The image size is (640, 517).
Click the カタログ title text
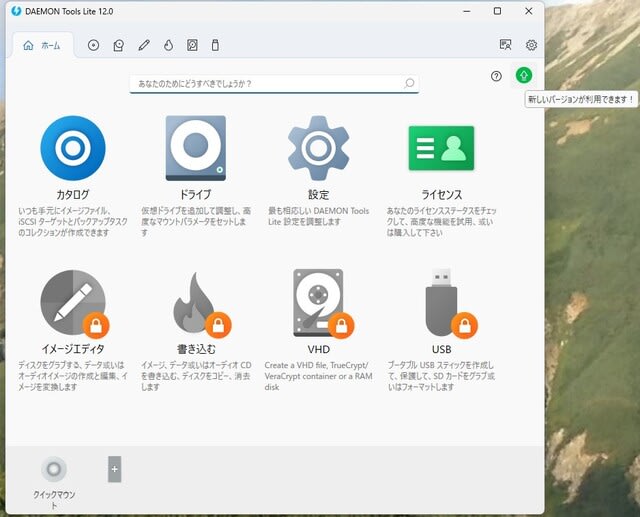coord(73,195)
